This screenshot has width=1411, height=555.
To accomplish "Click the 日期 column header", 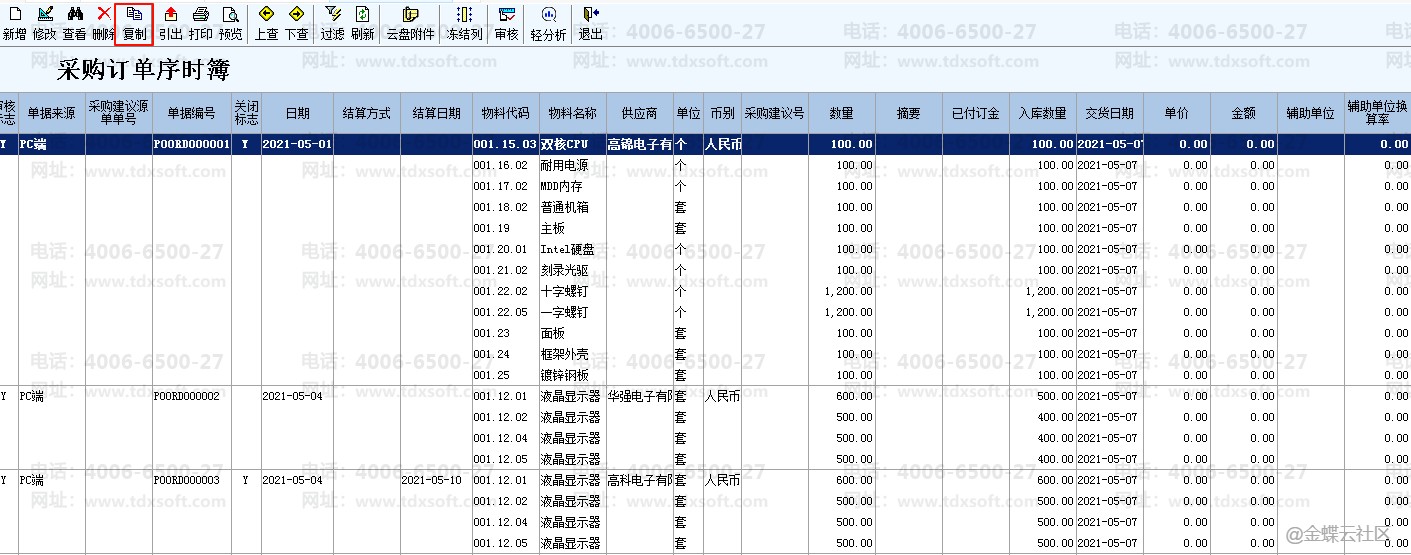I will [297, 113].
